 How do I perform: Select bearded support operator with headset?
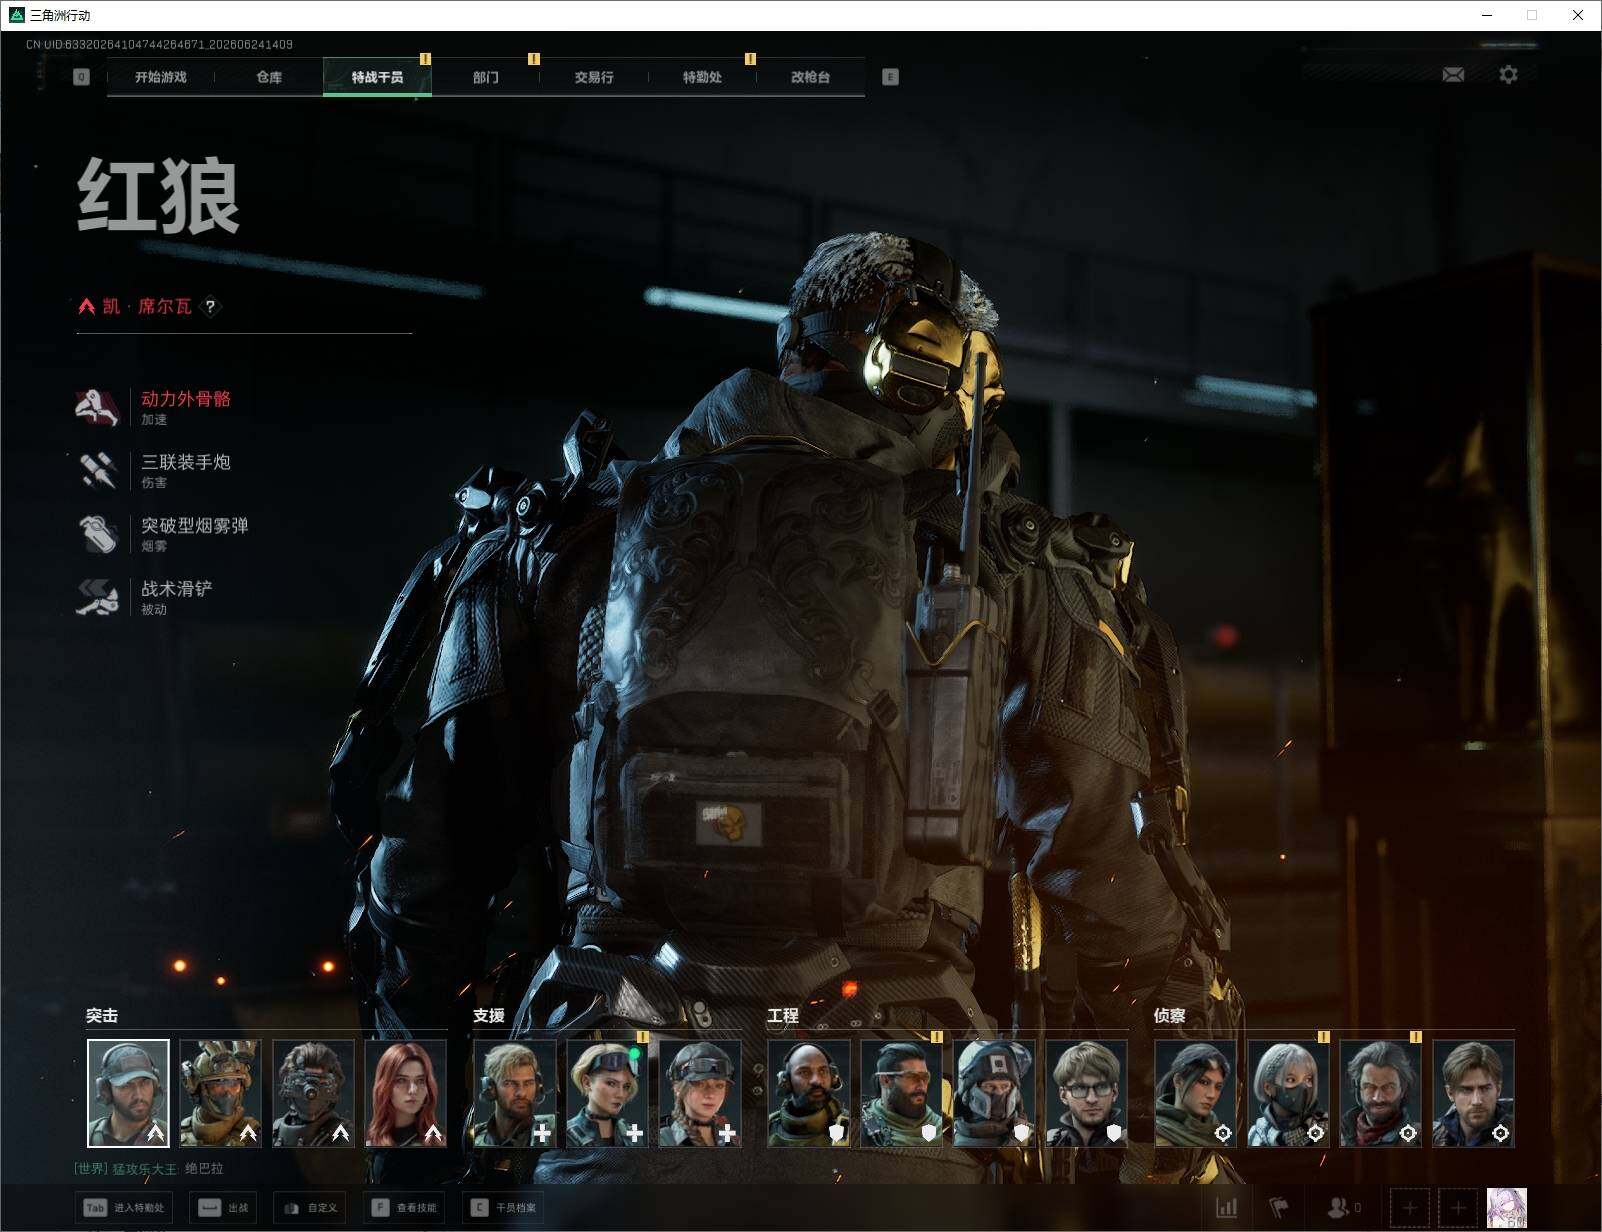point(515,1093)
